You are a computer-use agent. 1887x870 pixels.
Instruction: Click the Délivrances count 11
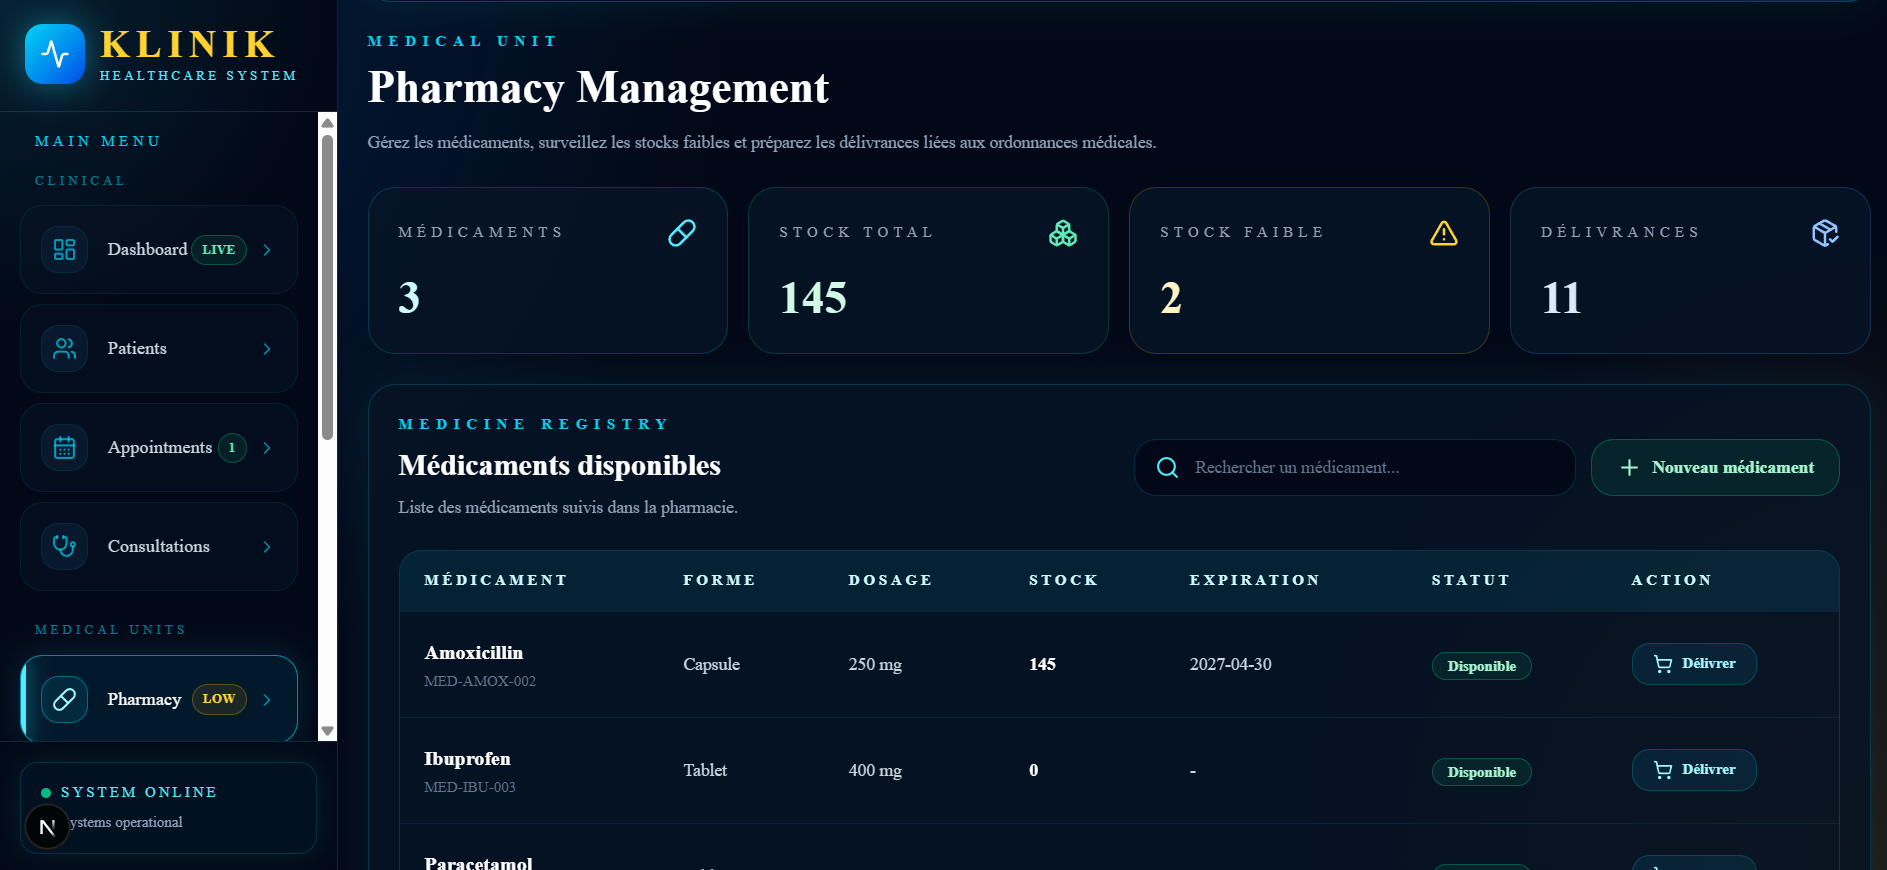(x=1561, y=298)
